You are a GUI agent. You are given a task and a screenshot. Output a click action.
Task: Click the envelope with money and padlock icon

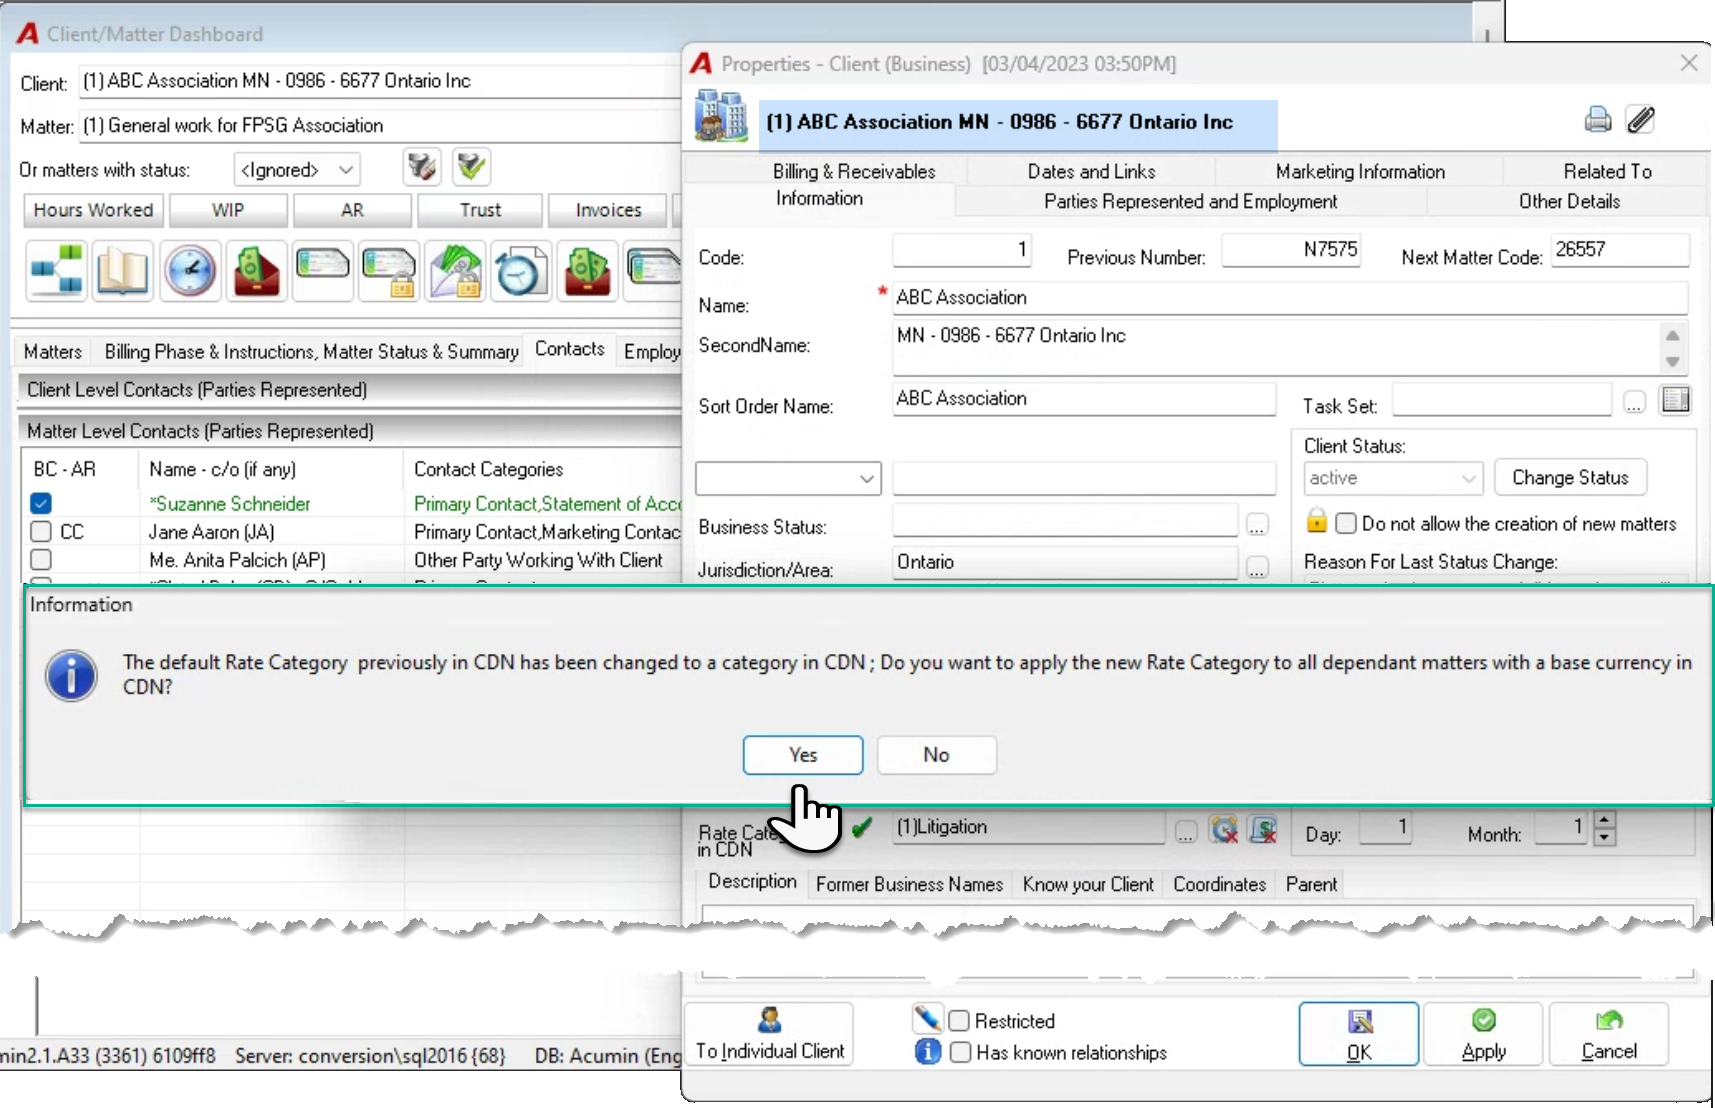pyautogui.click(x=455, y=271)
